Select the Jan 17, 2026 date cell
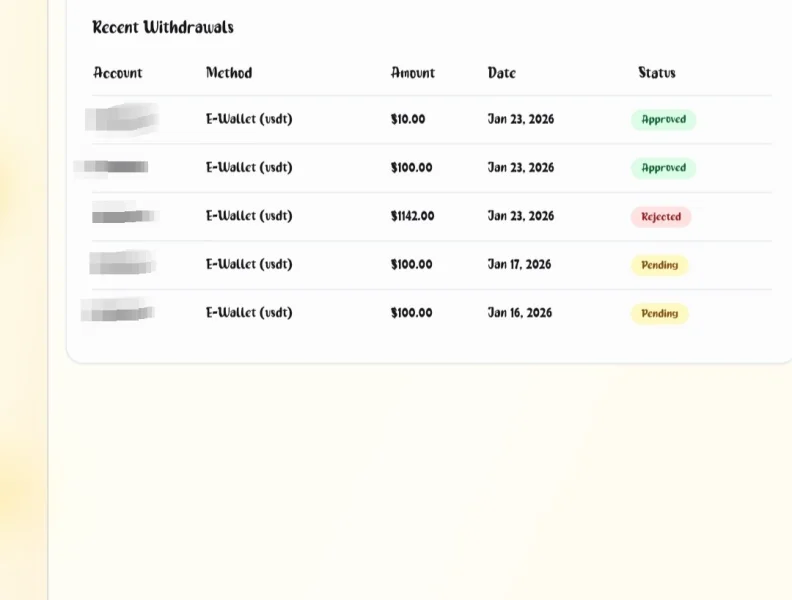Screen dimensions: 792x600 coord(520,265)
